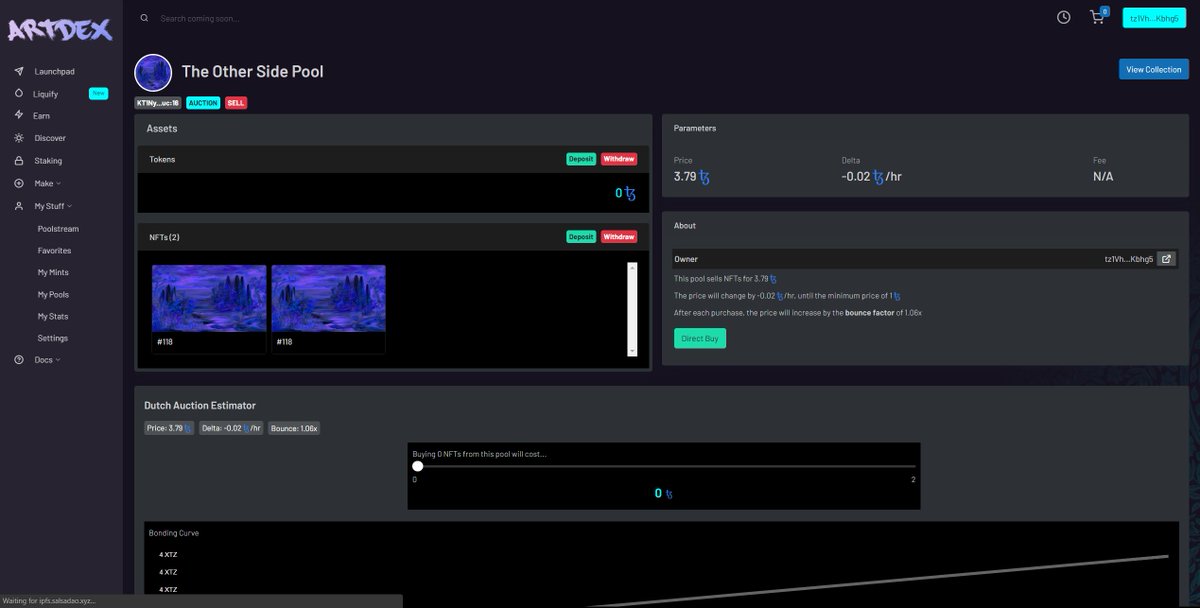1200x608 pixels.
Task: Click the ARTDEX logo
Action: point(60,29)
